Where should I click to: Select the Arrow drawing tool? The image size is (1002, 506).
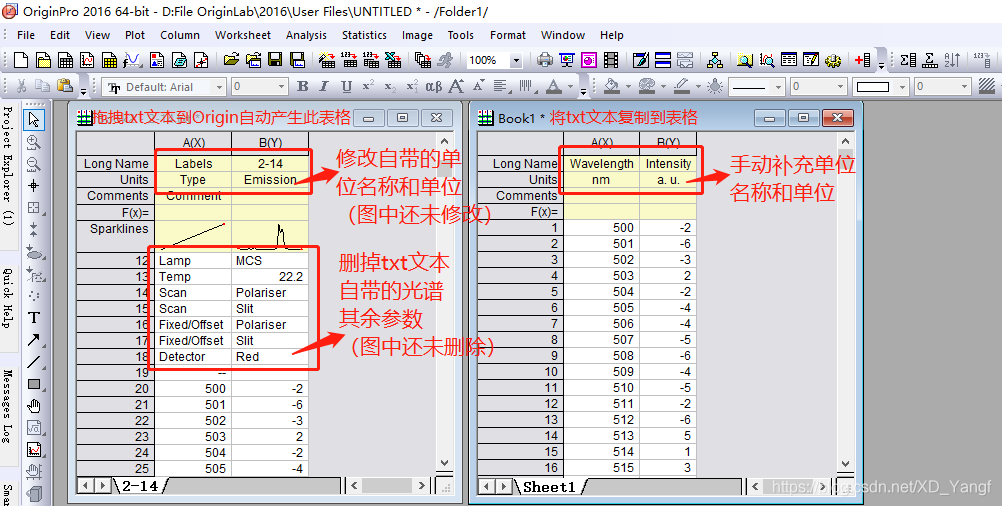(34, 340)
